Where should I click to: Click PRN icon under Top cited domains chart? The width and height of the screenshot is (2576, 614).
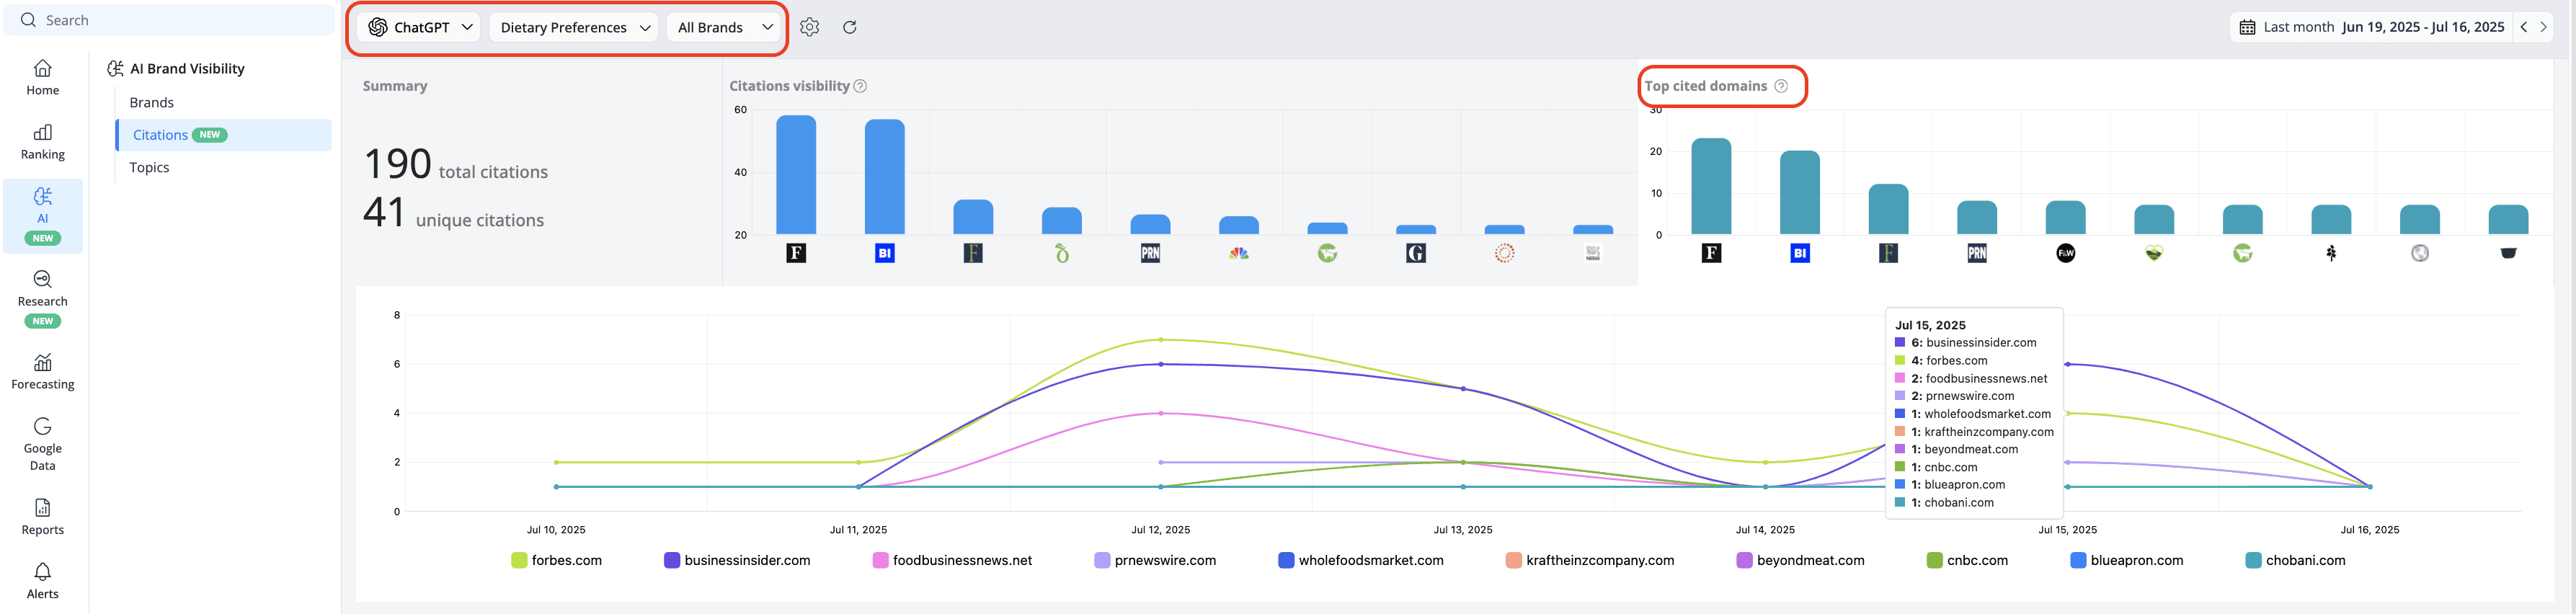(x=1977, y=253)
